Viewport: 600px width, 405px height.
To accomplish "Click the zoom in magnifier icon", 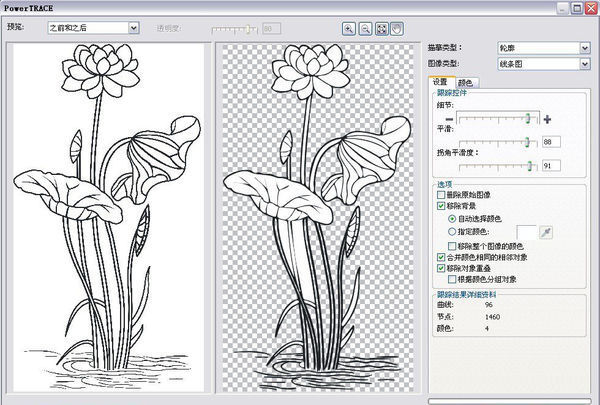I will pos(349,29).
